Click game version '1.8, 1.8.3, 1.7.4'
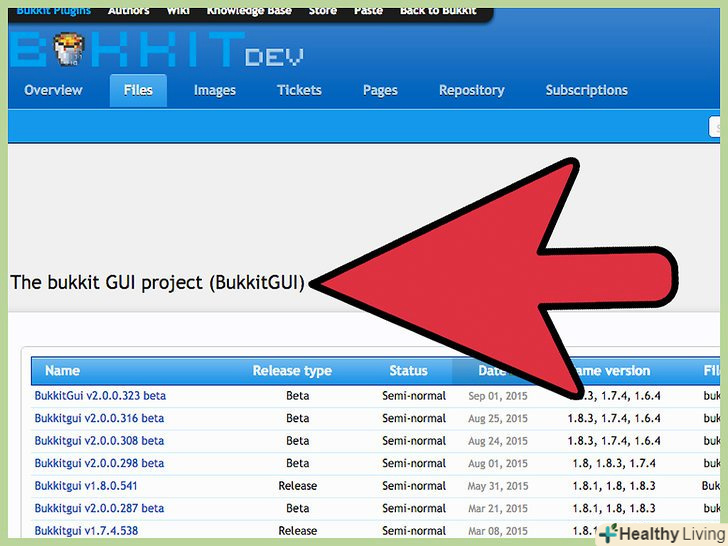728x546 pixels. tap(614, 463)
